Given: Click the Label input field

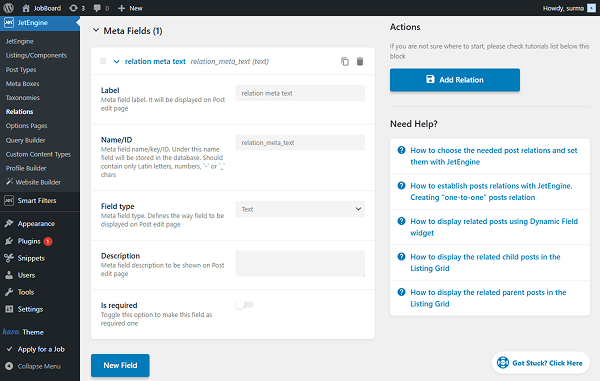Looking at the screenshot, I should pos(300,93).
